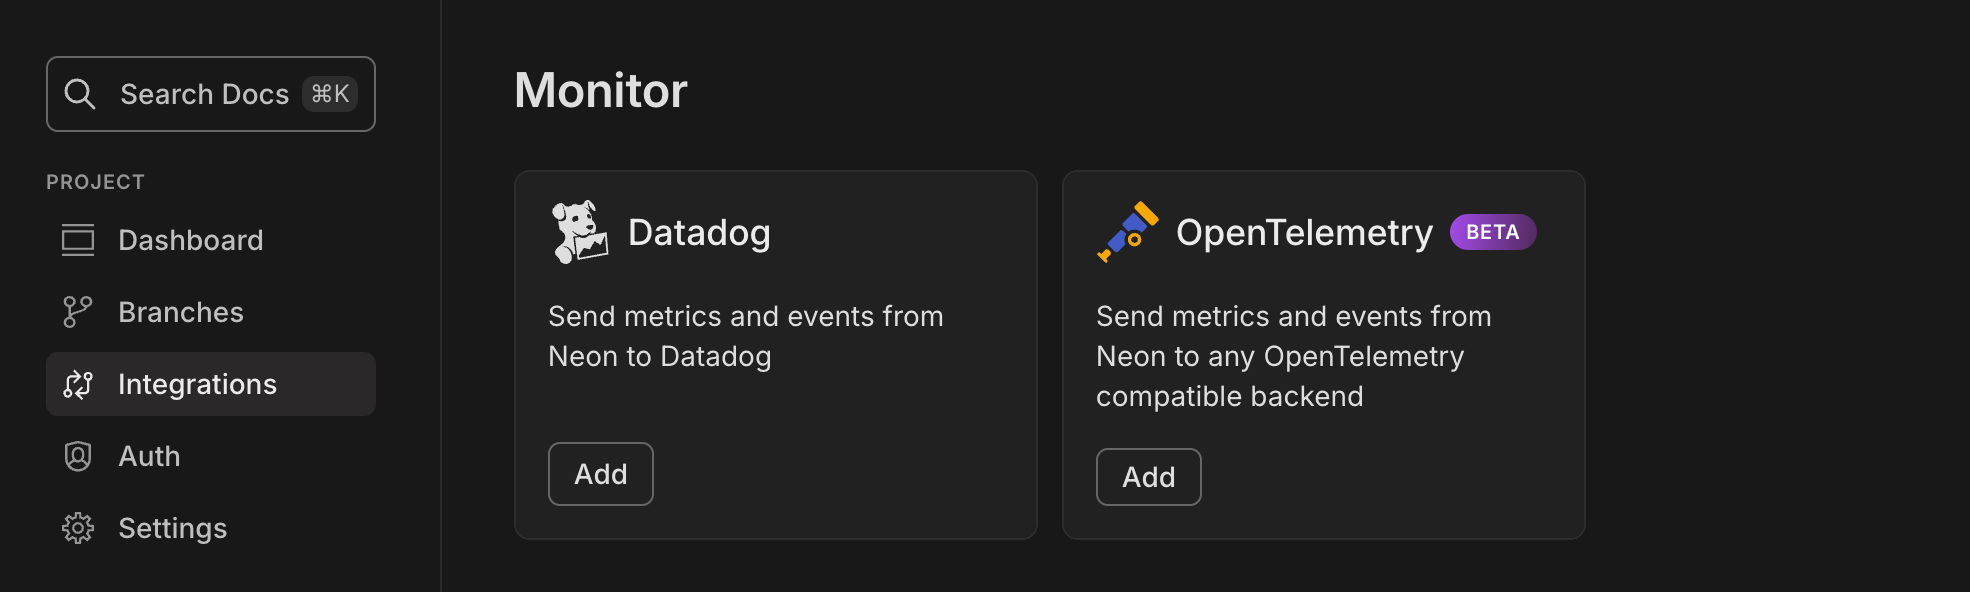Click the Integrations connector icon
Viewport: 1970px width, 592px height.
coord(77,384)
